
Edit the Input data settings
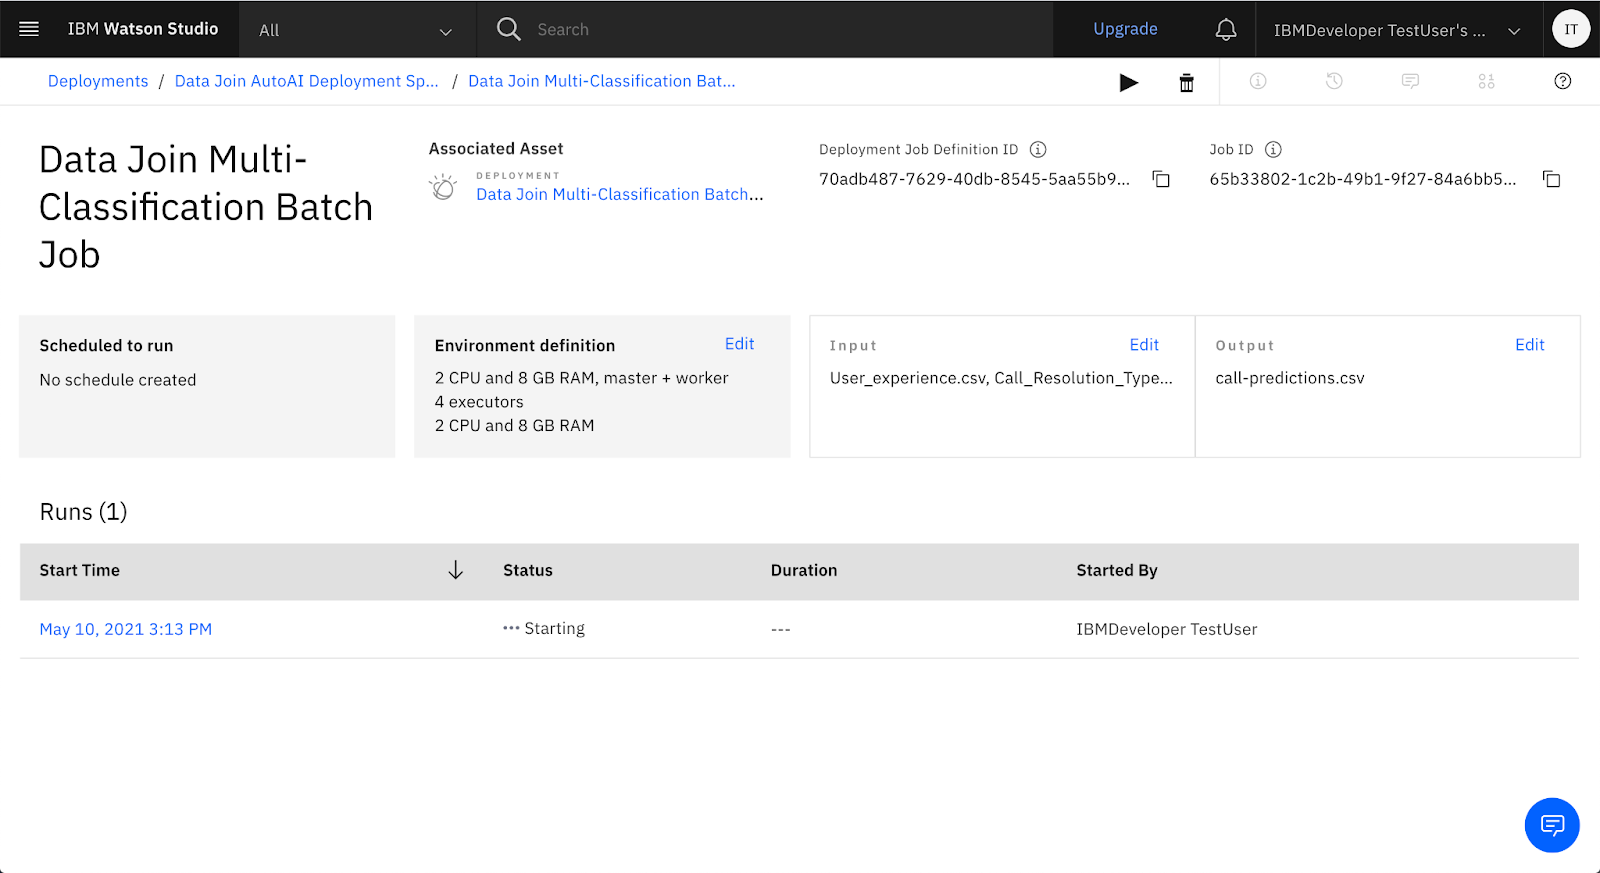pos(1143,345)
